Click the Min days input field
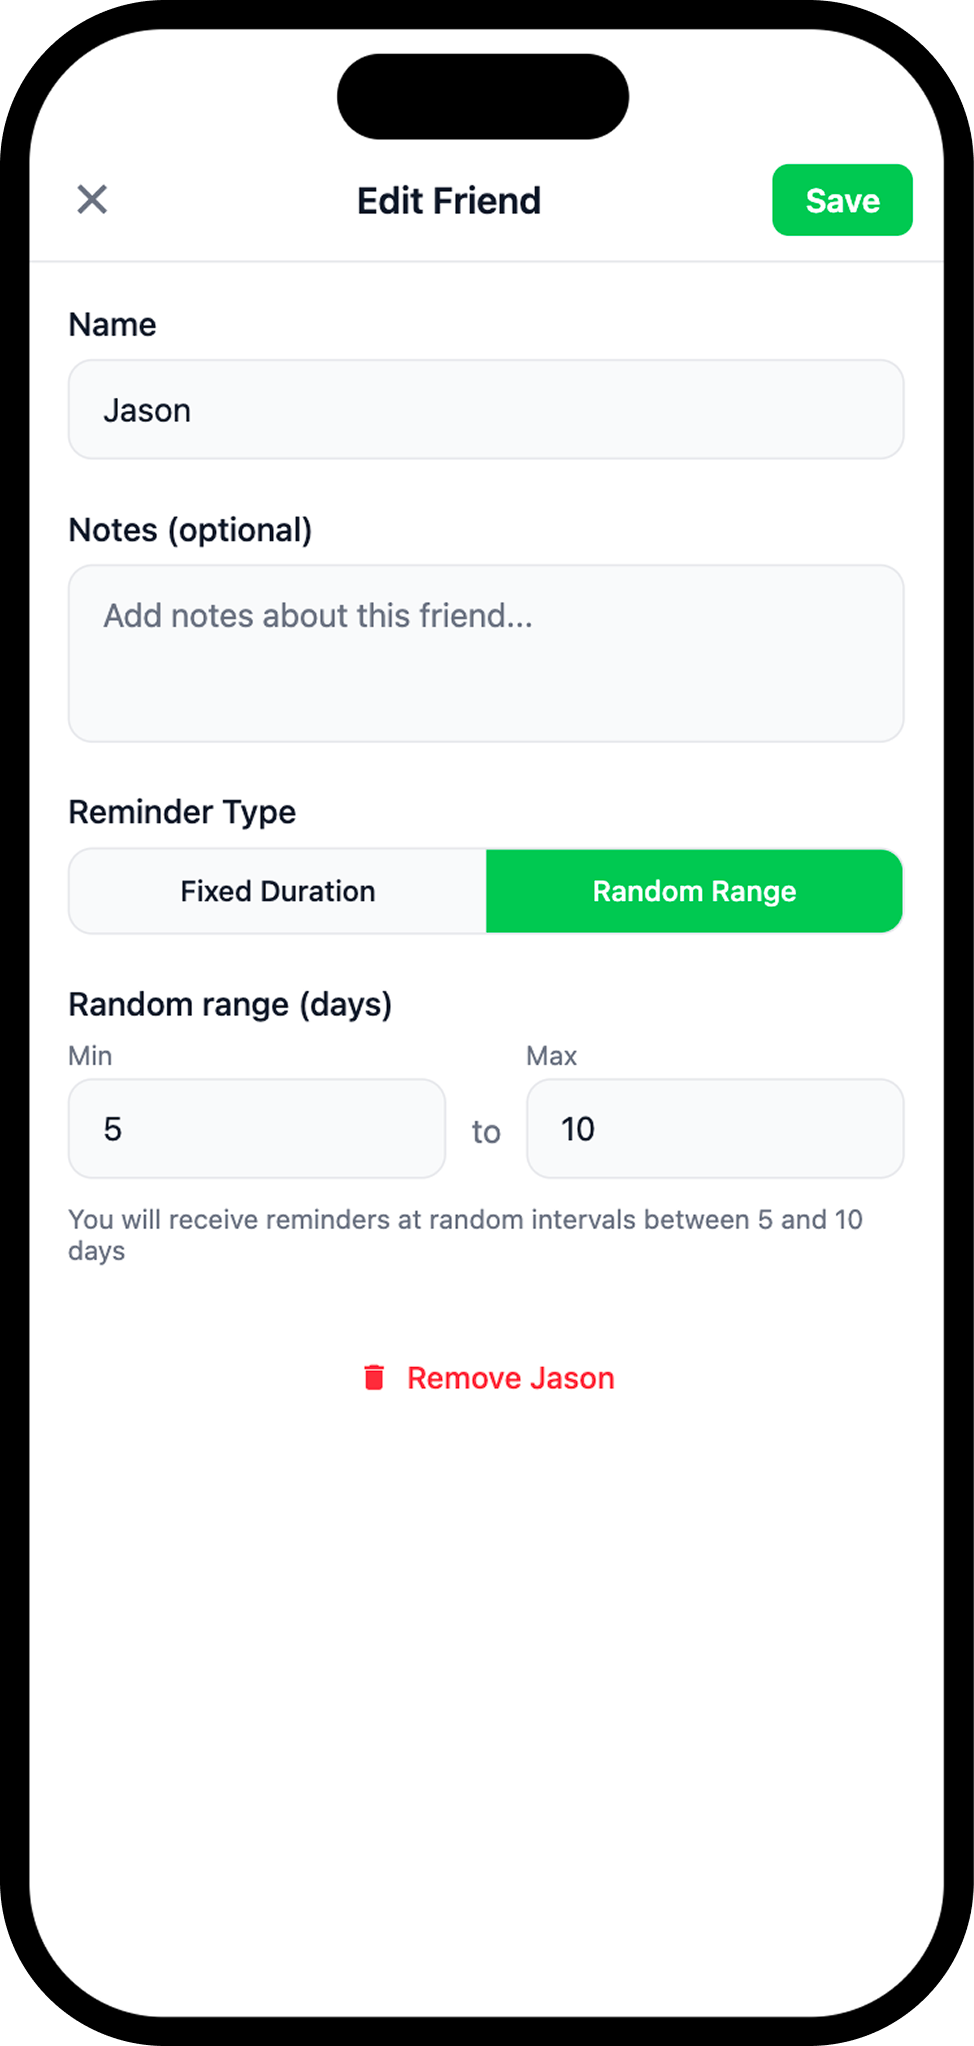974x2046 pixels. click(x=257, y=1129)
